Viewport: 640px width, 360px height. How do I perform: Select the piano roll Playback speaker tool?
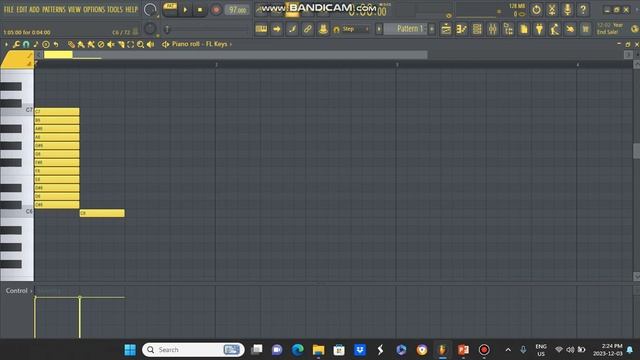[150, 44]
